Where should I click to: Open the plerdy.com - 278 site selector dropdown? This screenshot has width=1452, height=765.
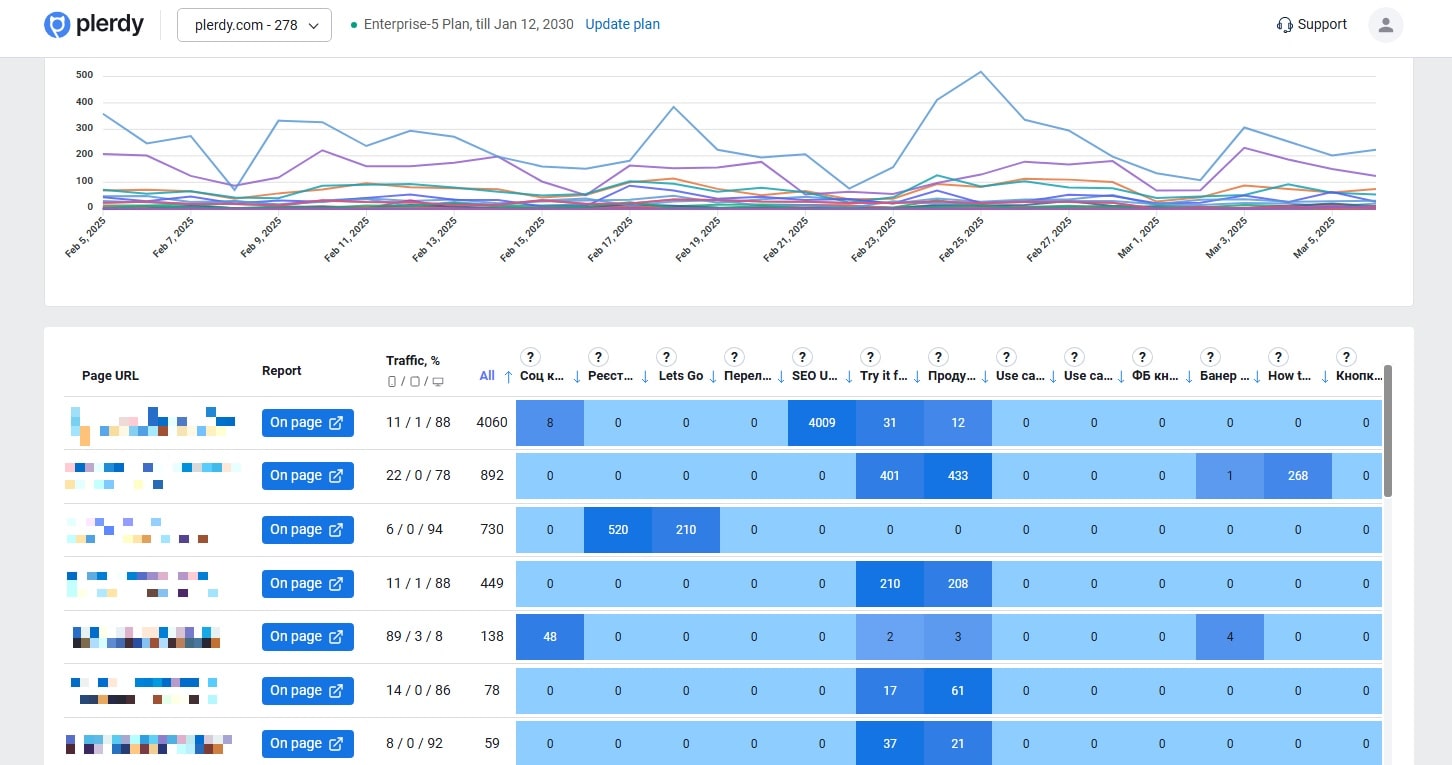254,25
